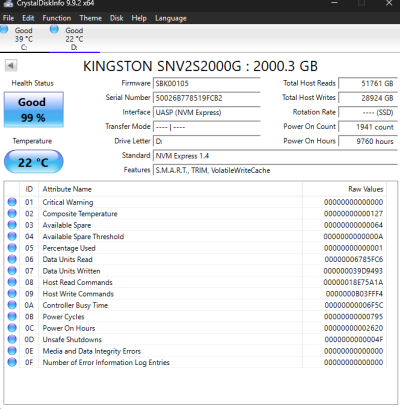Image resolution: width=400 pixels, height=409 pixels.
Task: Select the Unsafe Shutdowns attribute name
Action: click(x=72, y=339)
